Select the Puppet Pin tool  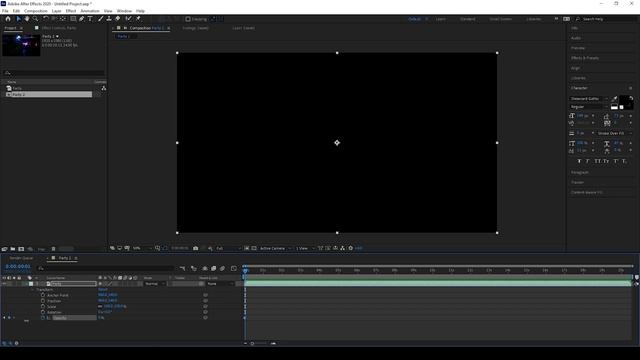pos(138,19)
